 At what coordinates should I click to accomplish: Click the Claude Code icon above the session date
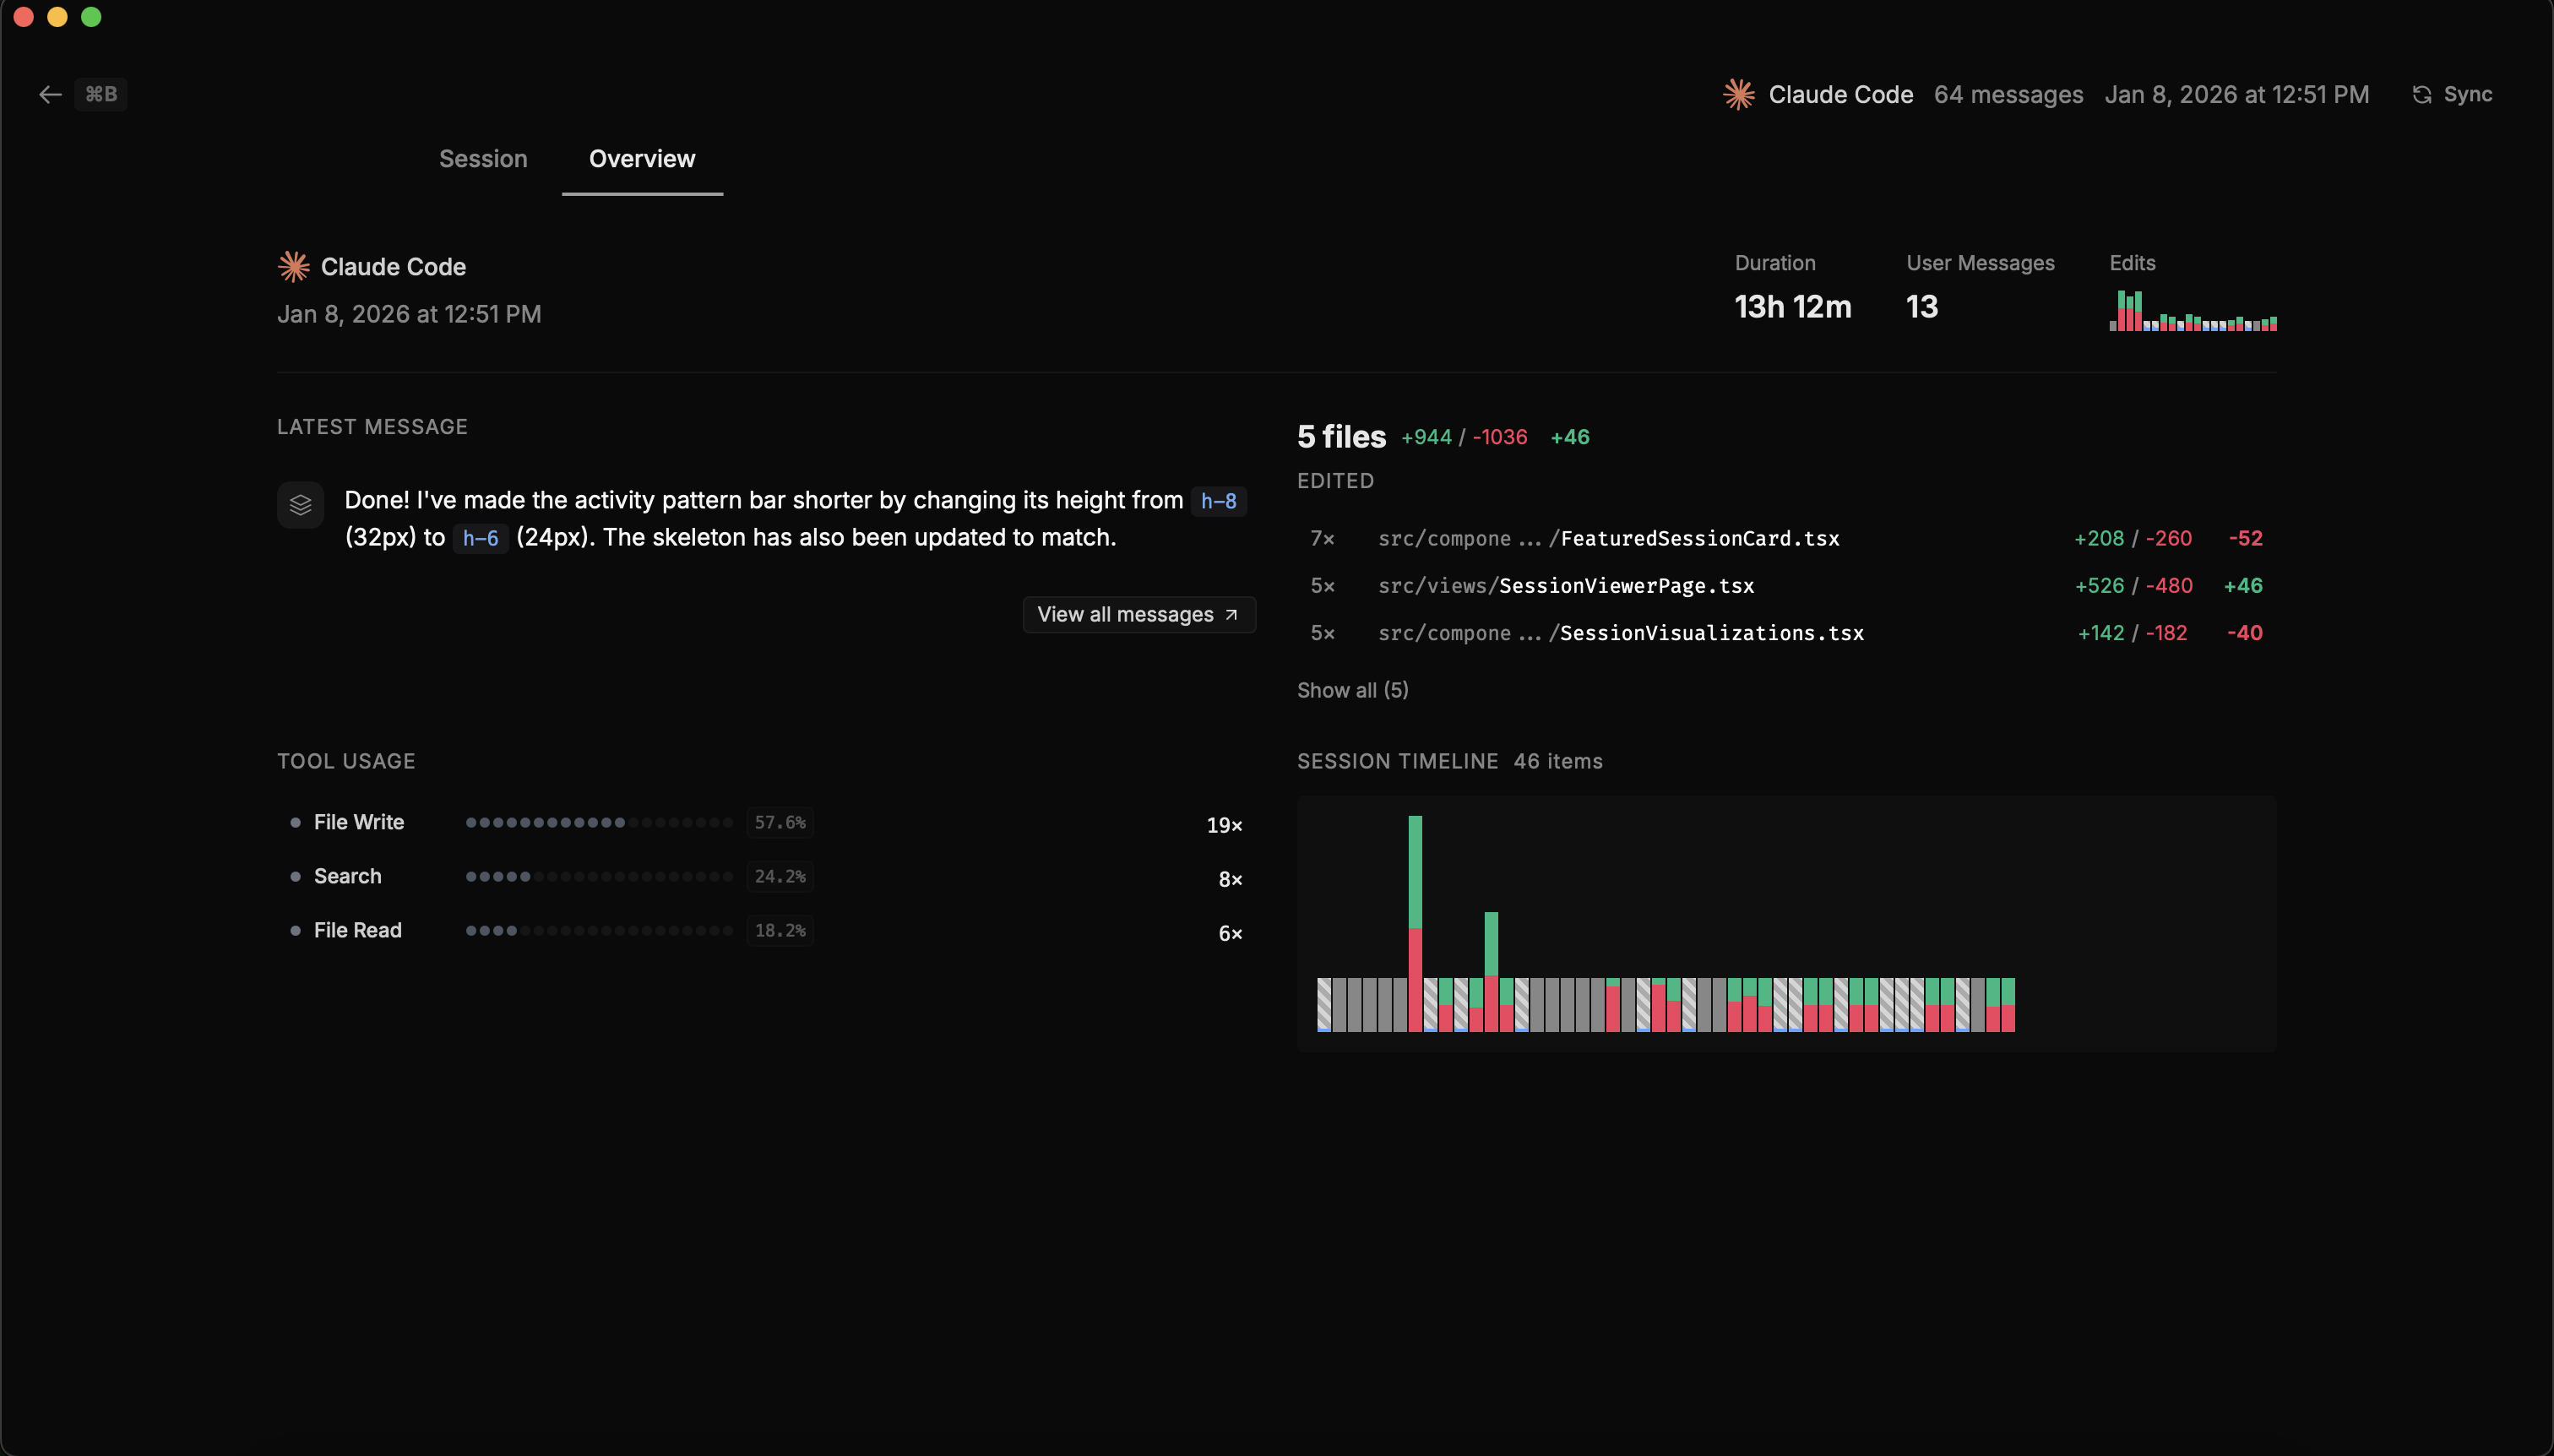tap(293, 266)
